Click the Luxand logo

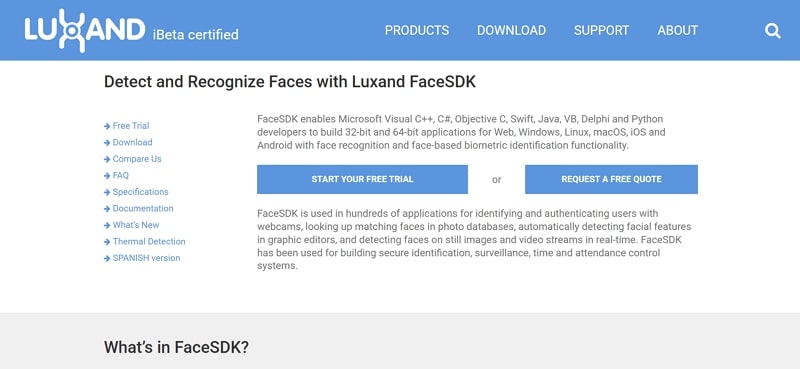85,31
